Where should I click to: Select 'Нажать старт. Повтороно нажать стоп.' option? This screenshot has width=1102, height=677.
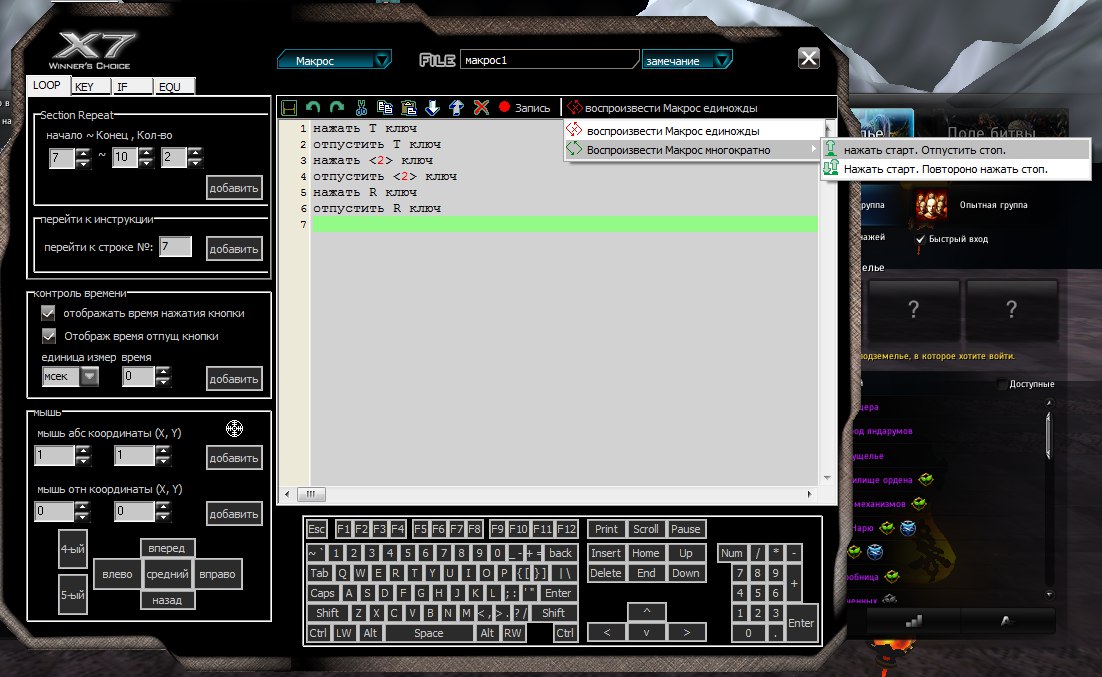(x=945, y=170)
